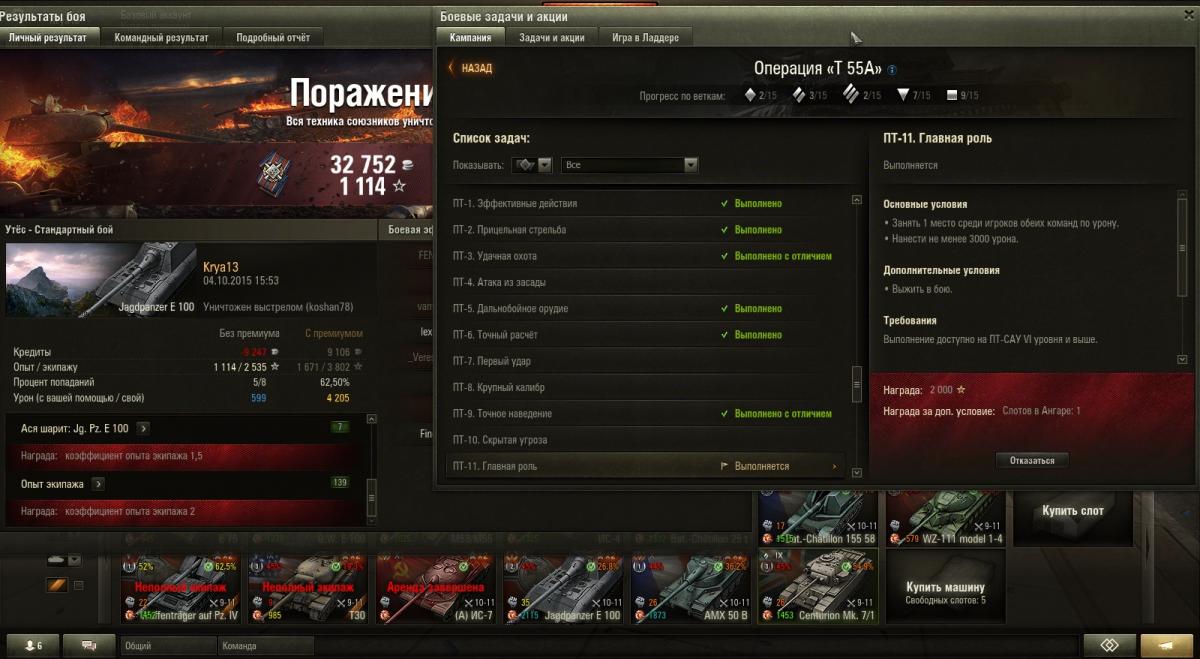Viewport: 1200px width, 659px height.
Task: Click the medium tank branch icon 3/15
Action: [x=799, y=95]
